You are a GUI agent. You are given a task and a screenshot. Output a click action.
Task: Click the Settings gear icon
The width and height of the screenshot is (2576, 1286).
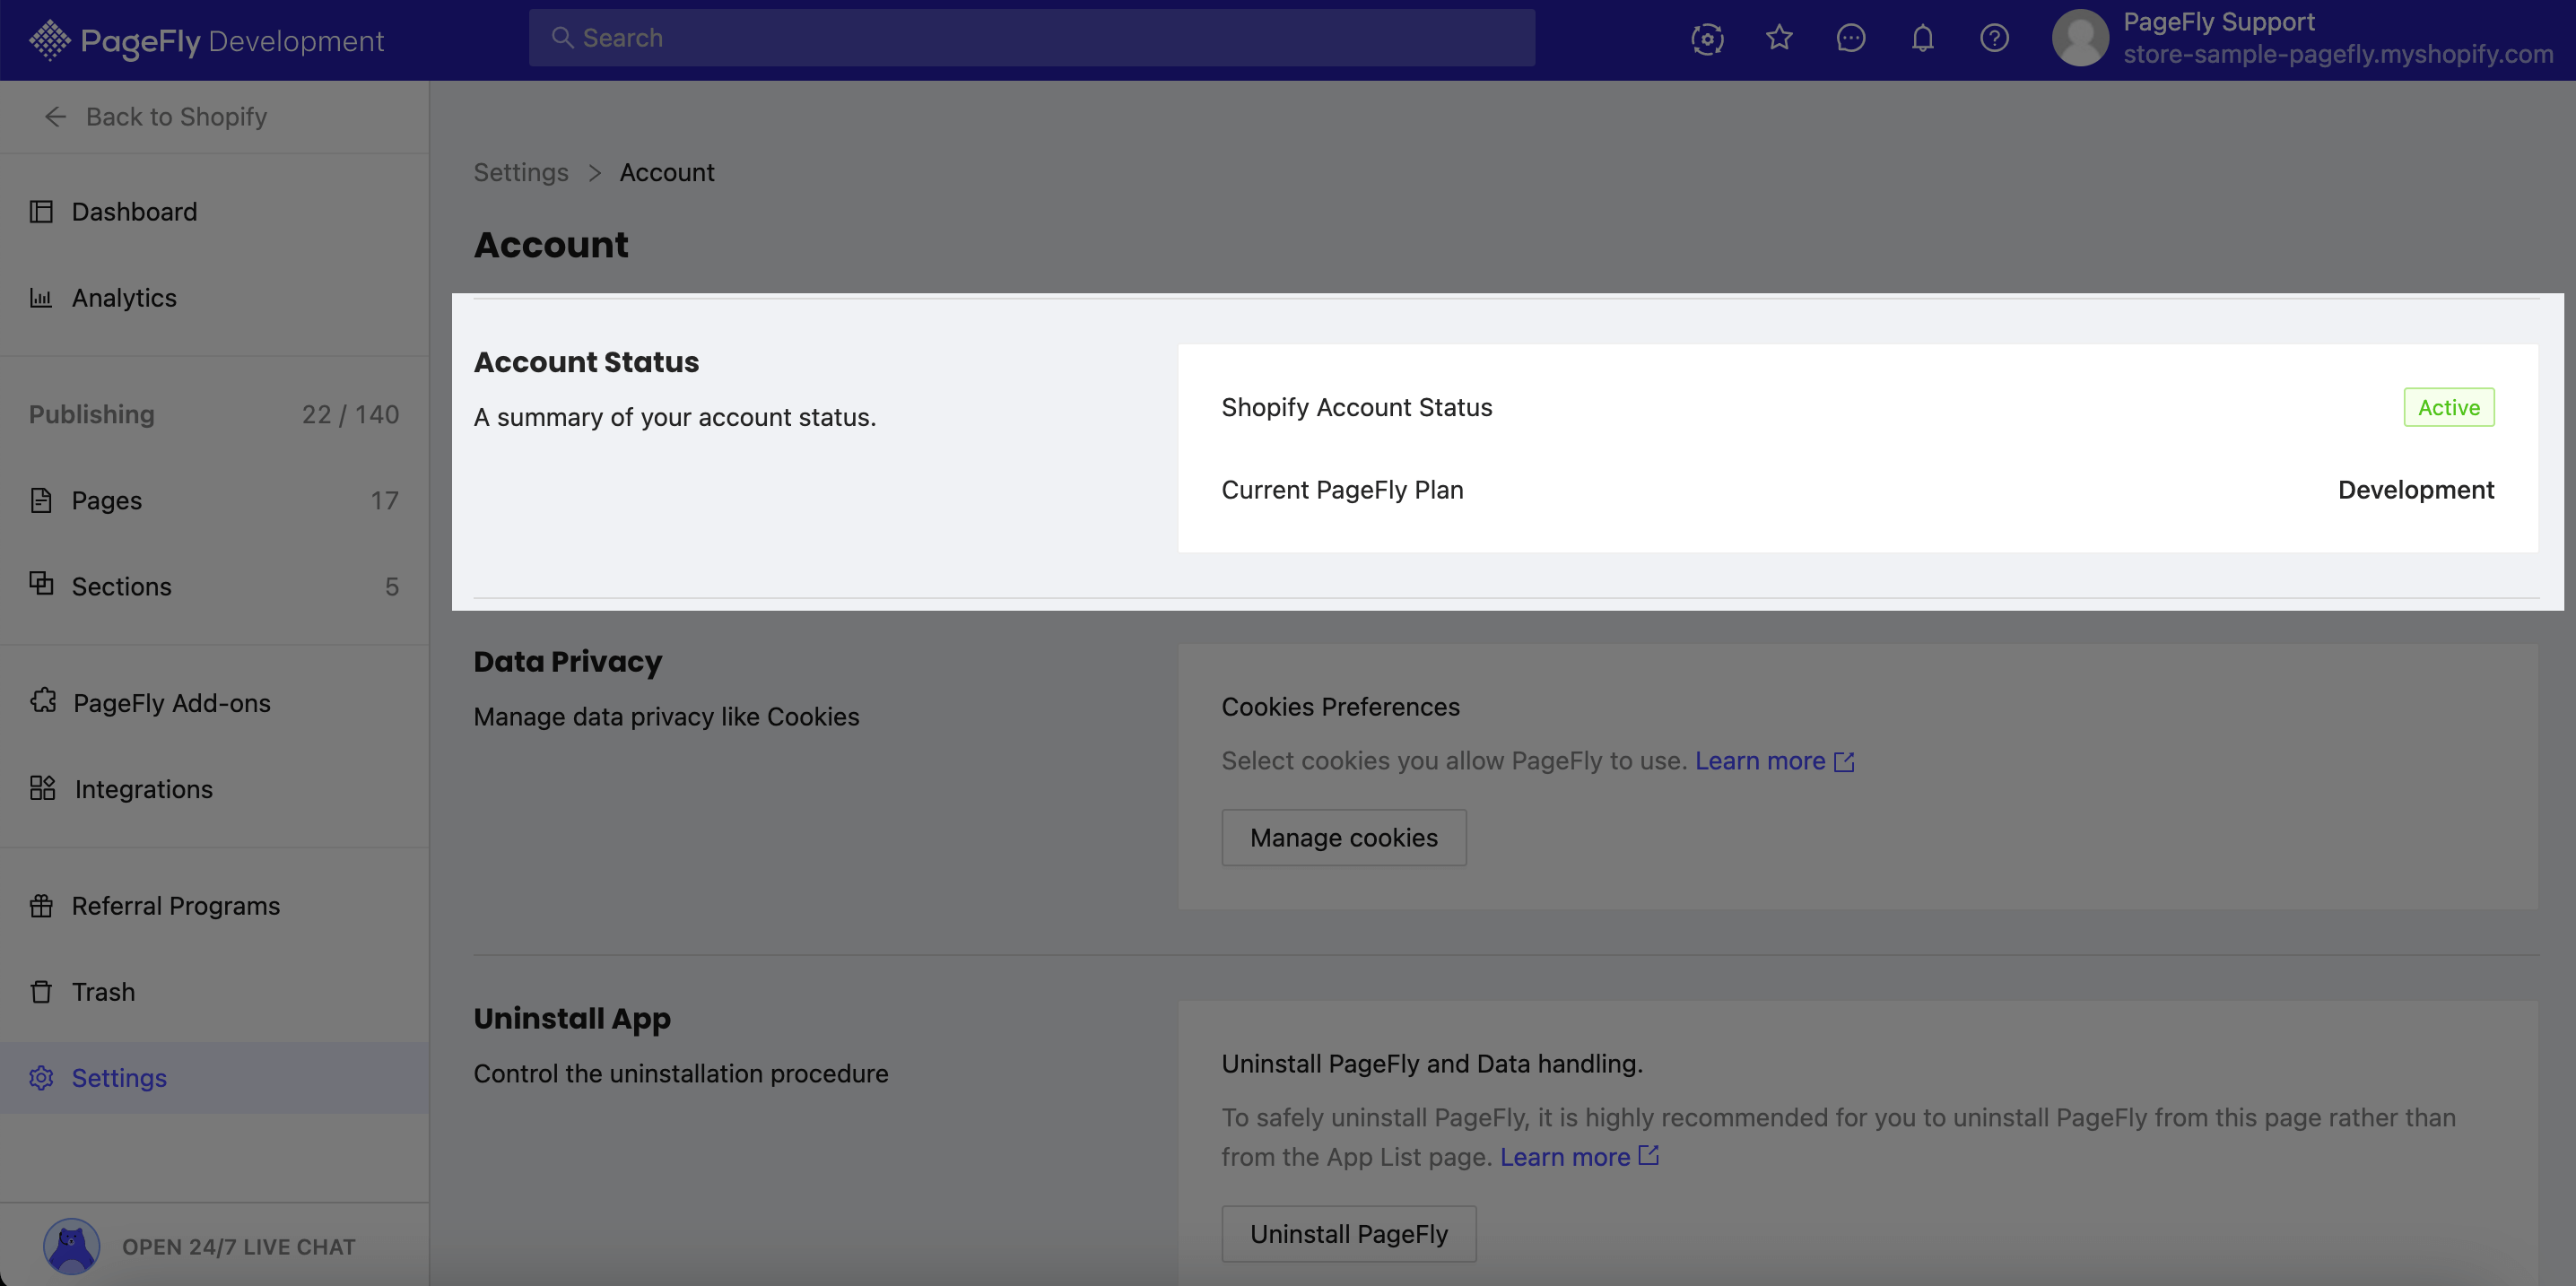(x=41, y=1078)
